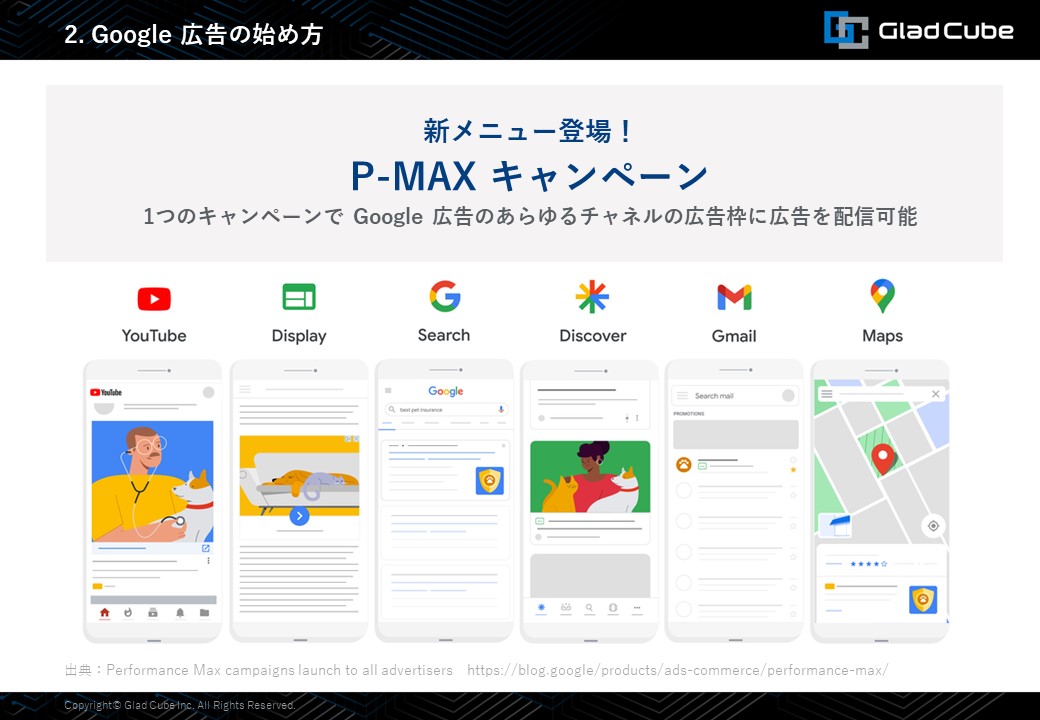The height and width of the screenshot is (720, 1040).
Task: Open the blog.google performance-max URL
Action: click(677, 670)
